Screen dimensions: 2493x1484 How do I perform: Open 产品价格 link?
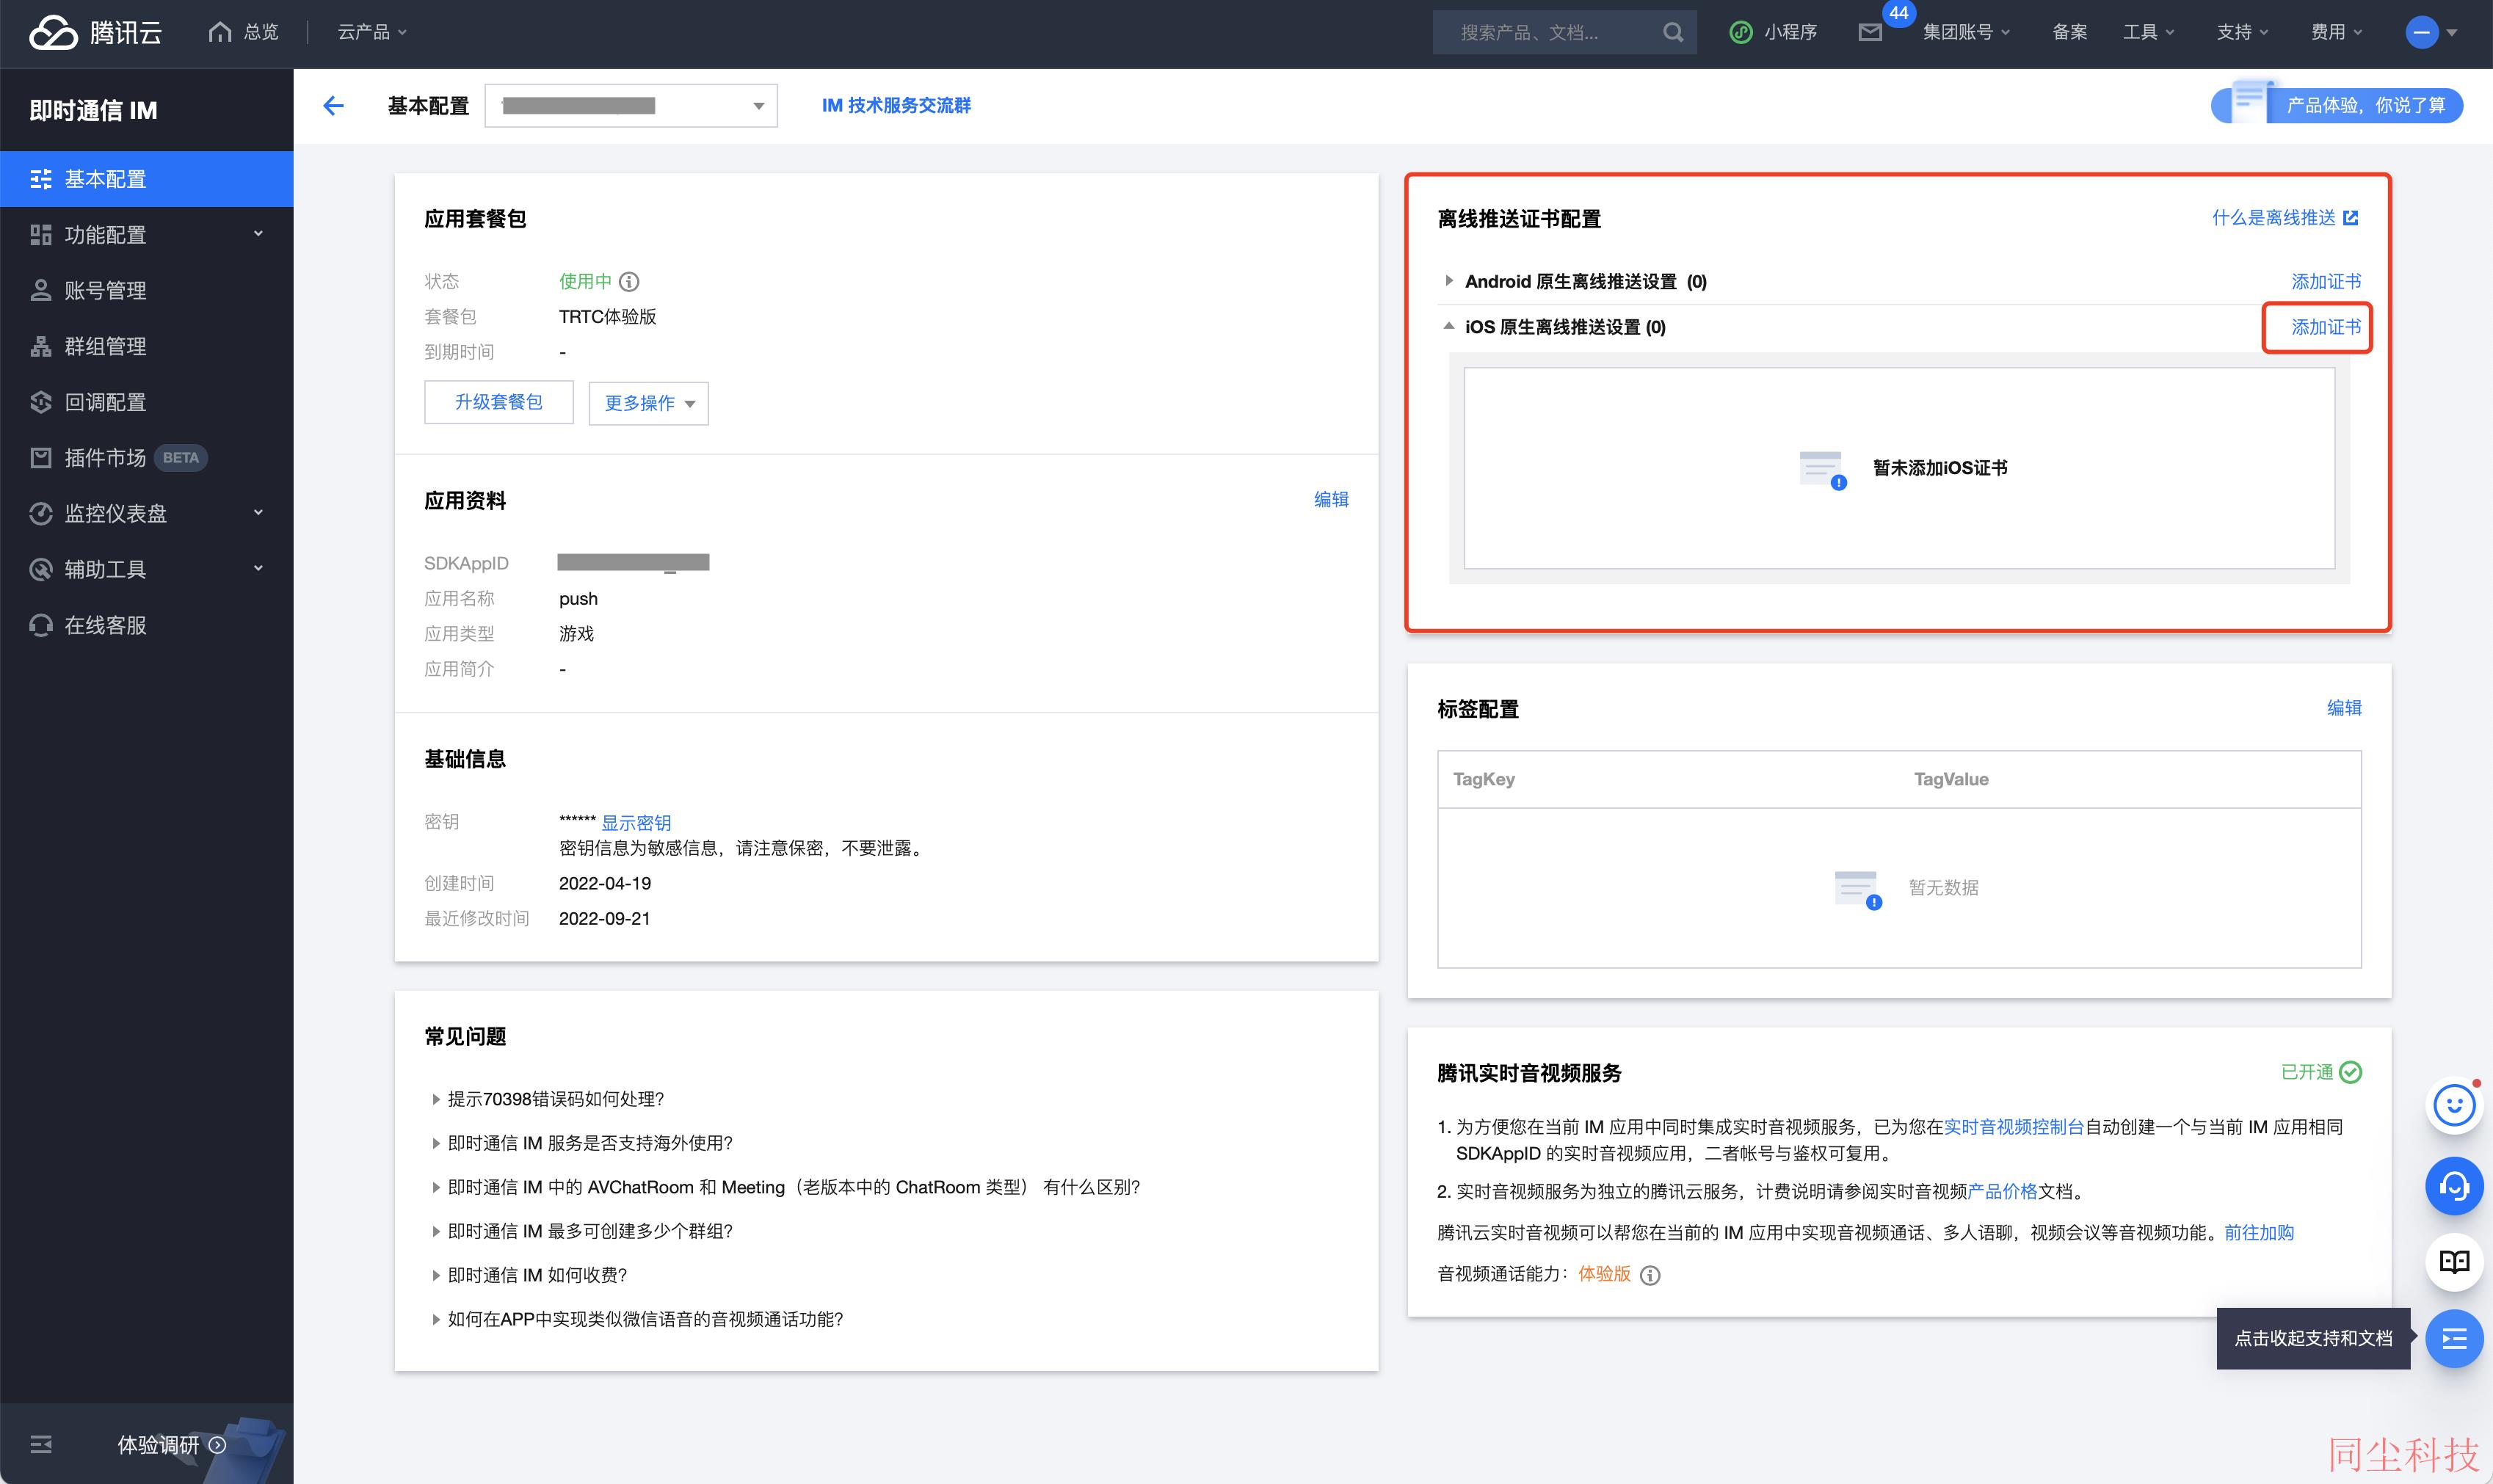2002,1192
